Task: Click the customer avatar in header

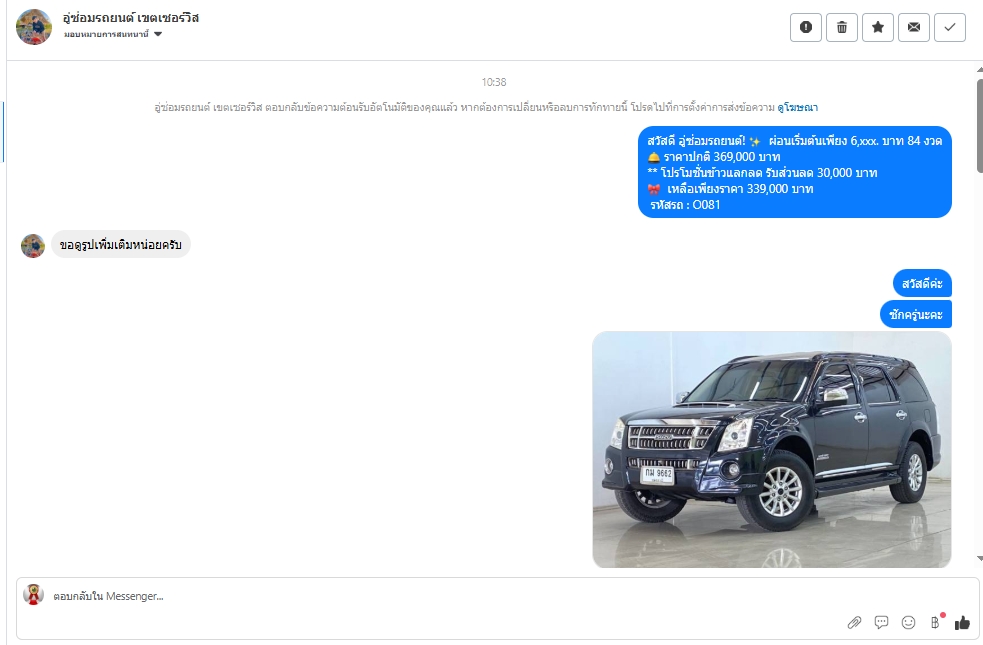Action: 34,27
